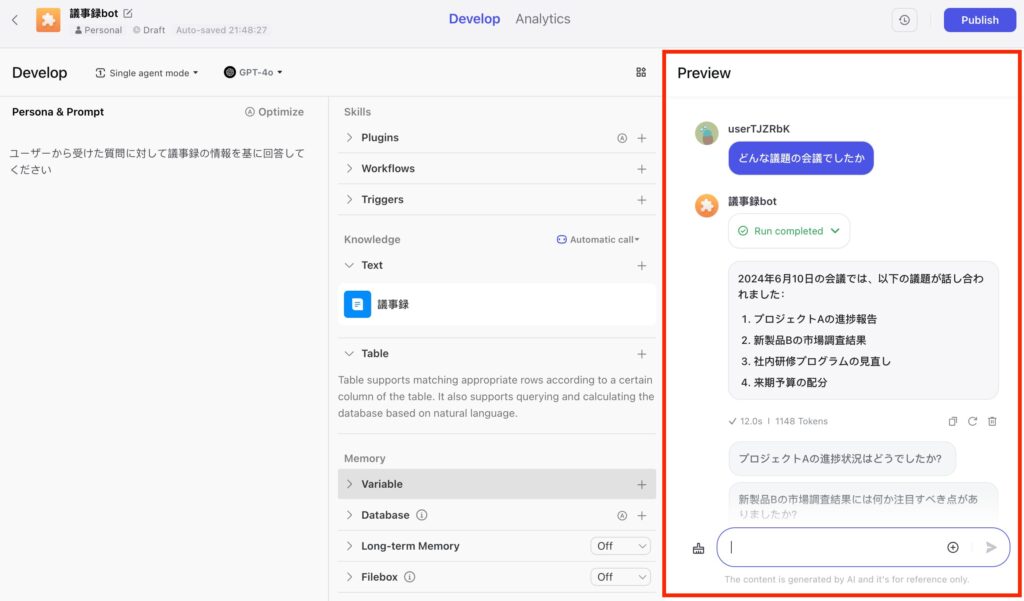Switch to the Develop tab
The width and height of the screenshot is (1024, 601).
click(x=474, y=19)
